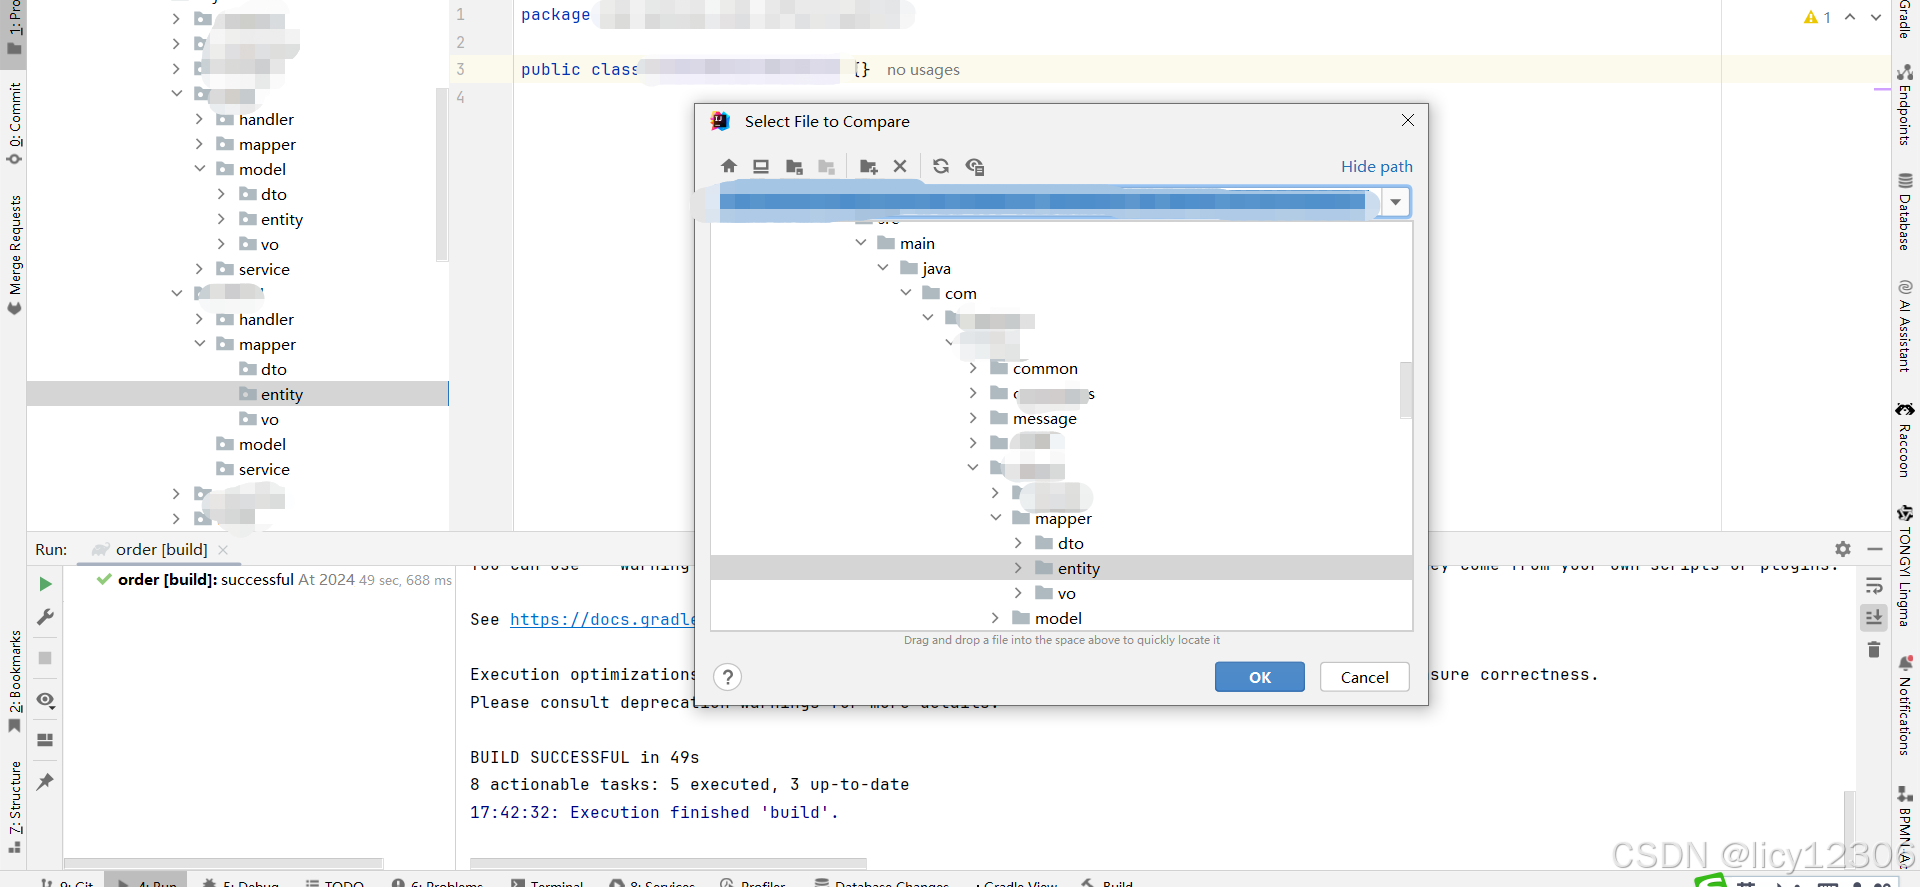Expand model folder in dialog tree
1920x887 pixels.
tap(996, 618)
